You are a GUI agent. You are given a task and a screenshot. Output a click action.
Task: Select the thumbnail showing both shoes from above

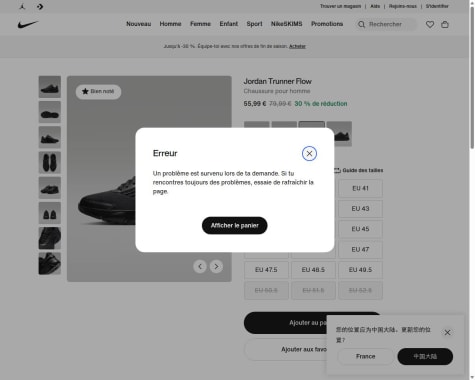[x=50, y=163]
